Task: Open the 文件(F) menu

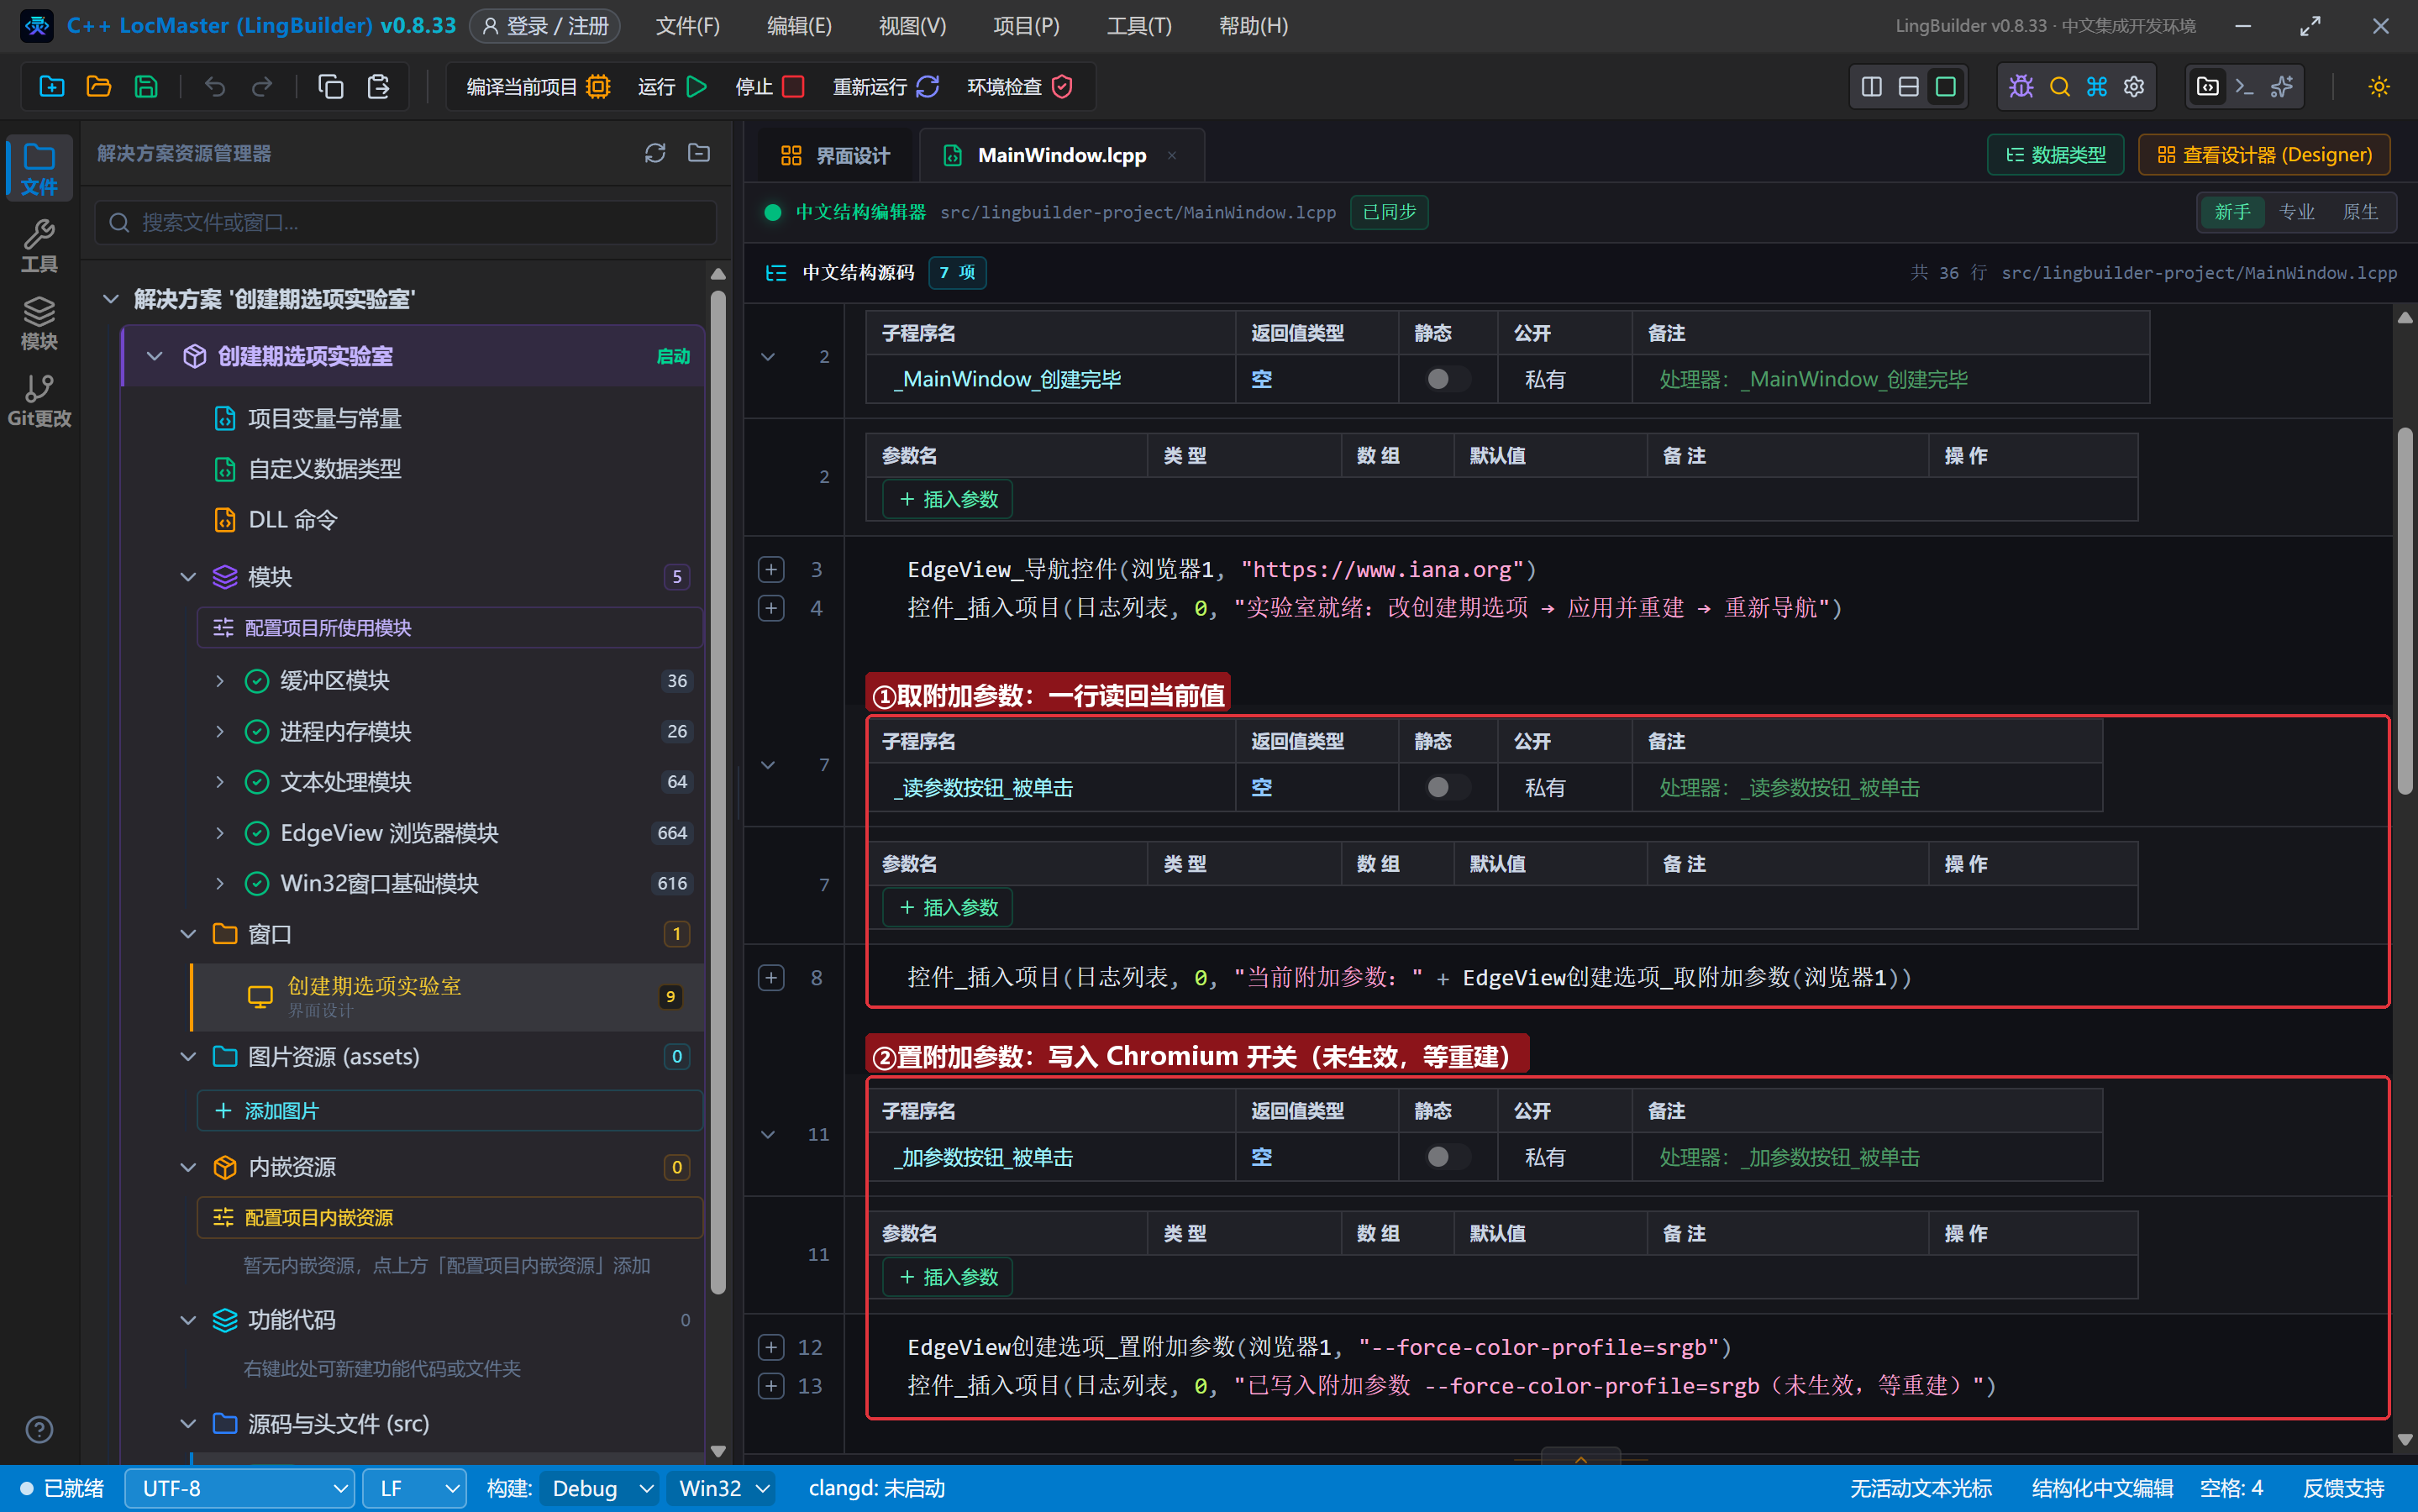Action: pyautogui.click(x=688, y=26)
